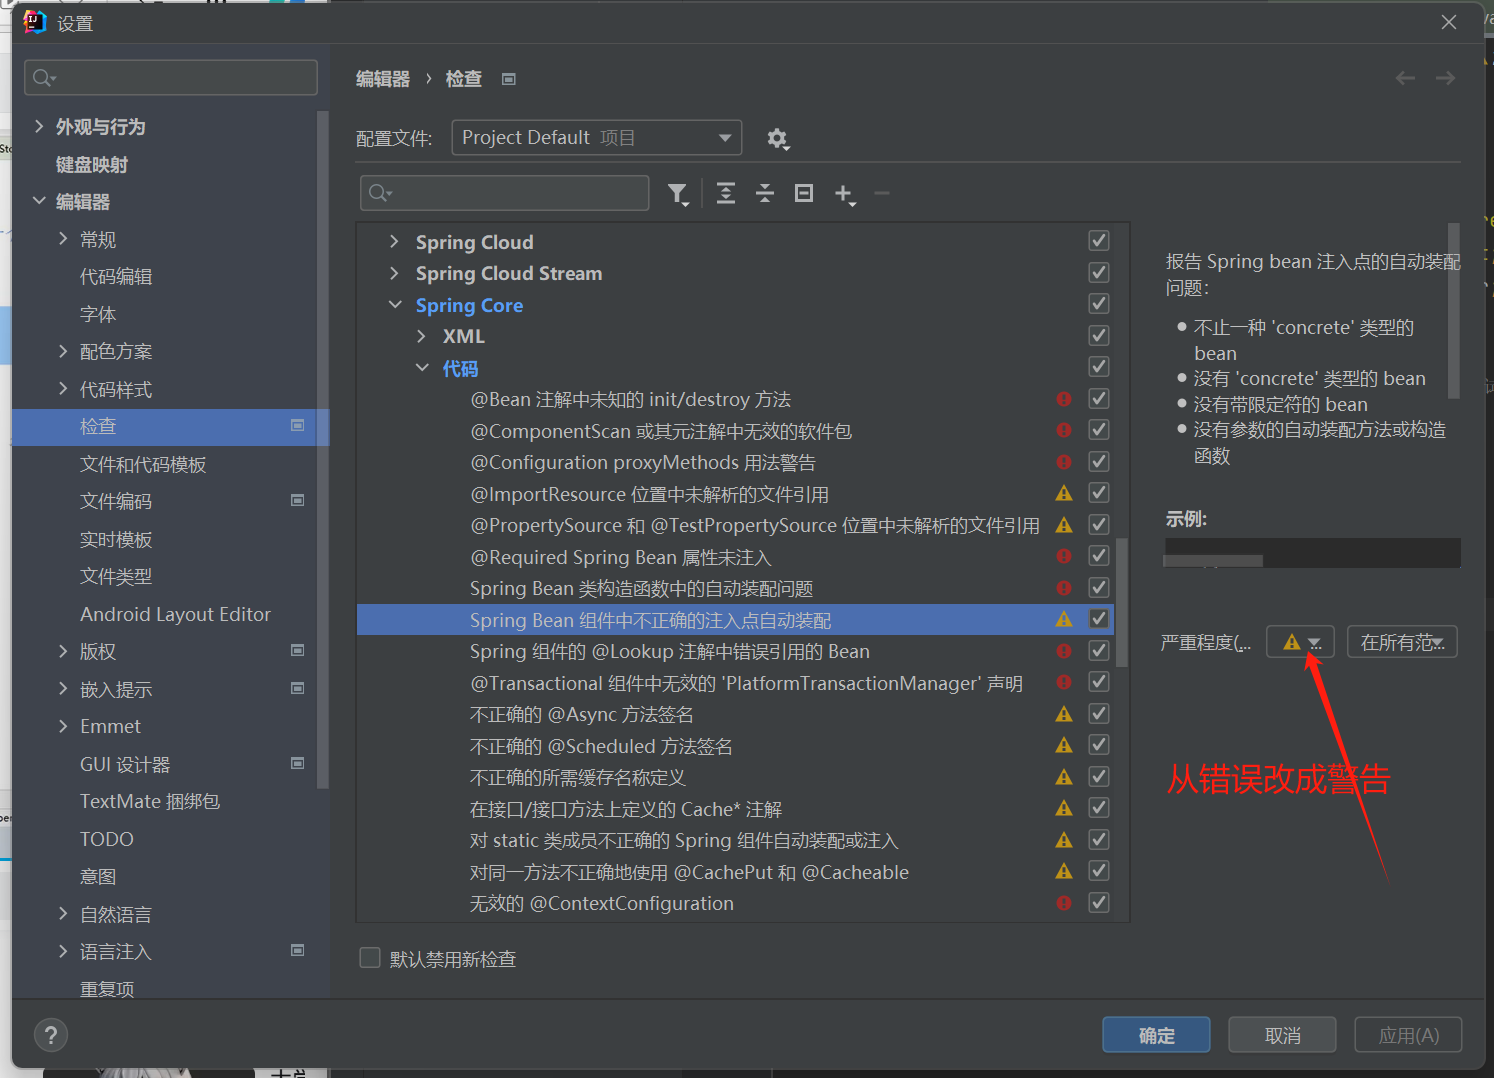The width and height of the screenshot is (1494, 1078).
Task: Close the 设置 dialog window
Action: (1449, 22)
